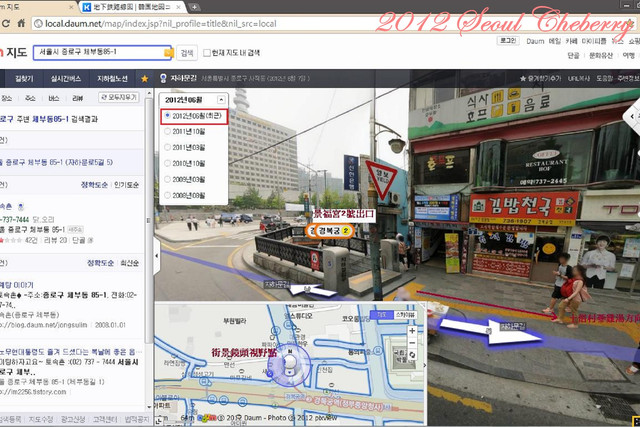The width and height of the screenshot is (640, 427).
Task: Open the 길찾기 directions tab
Action: coord(24,78)
